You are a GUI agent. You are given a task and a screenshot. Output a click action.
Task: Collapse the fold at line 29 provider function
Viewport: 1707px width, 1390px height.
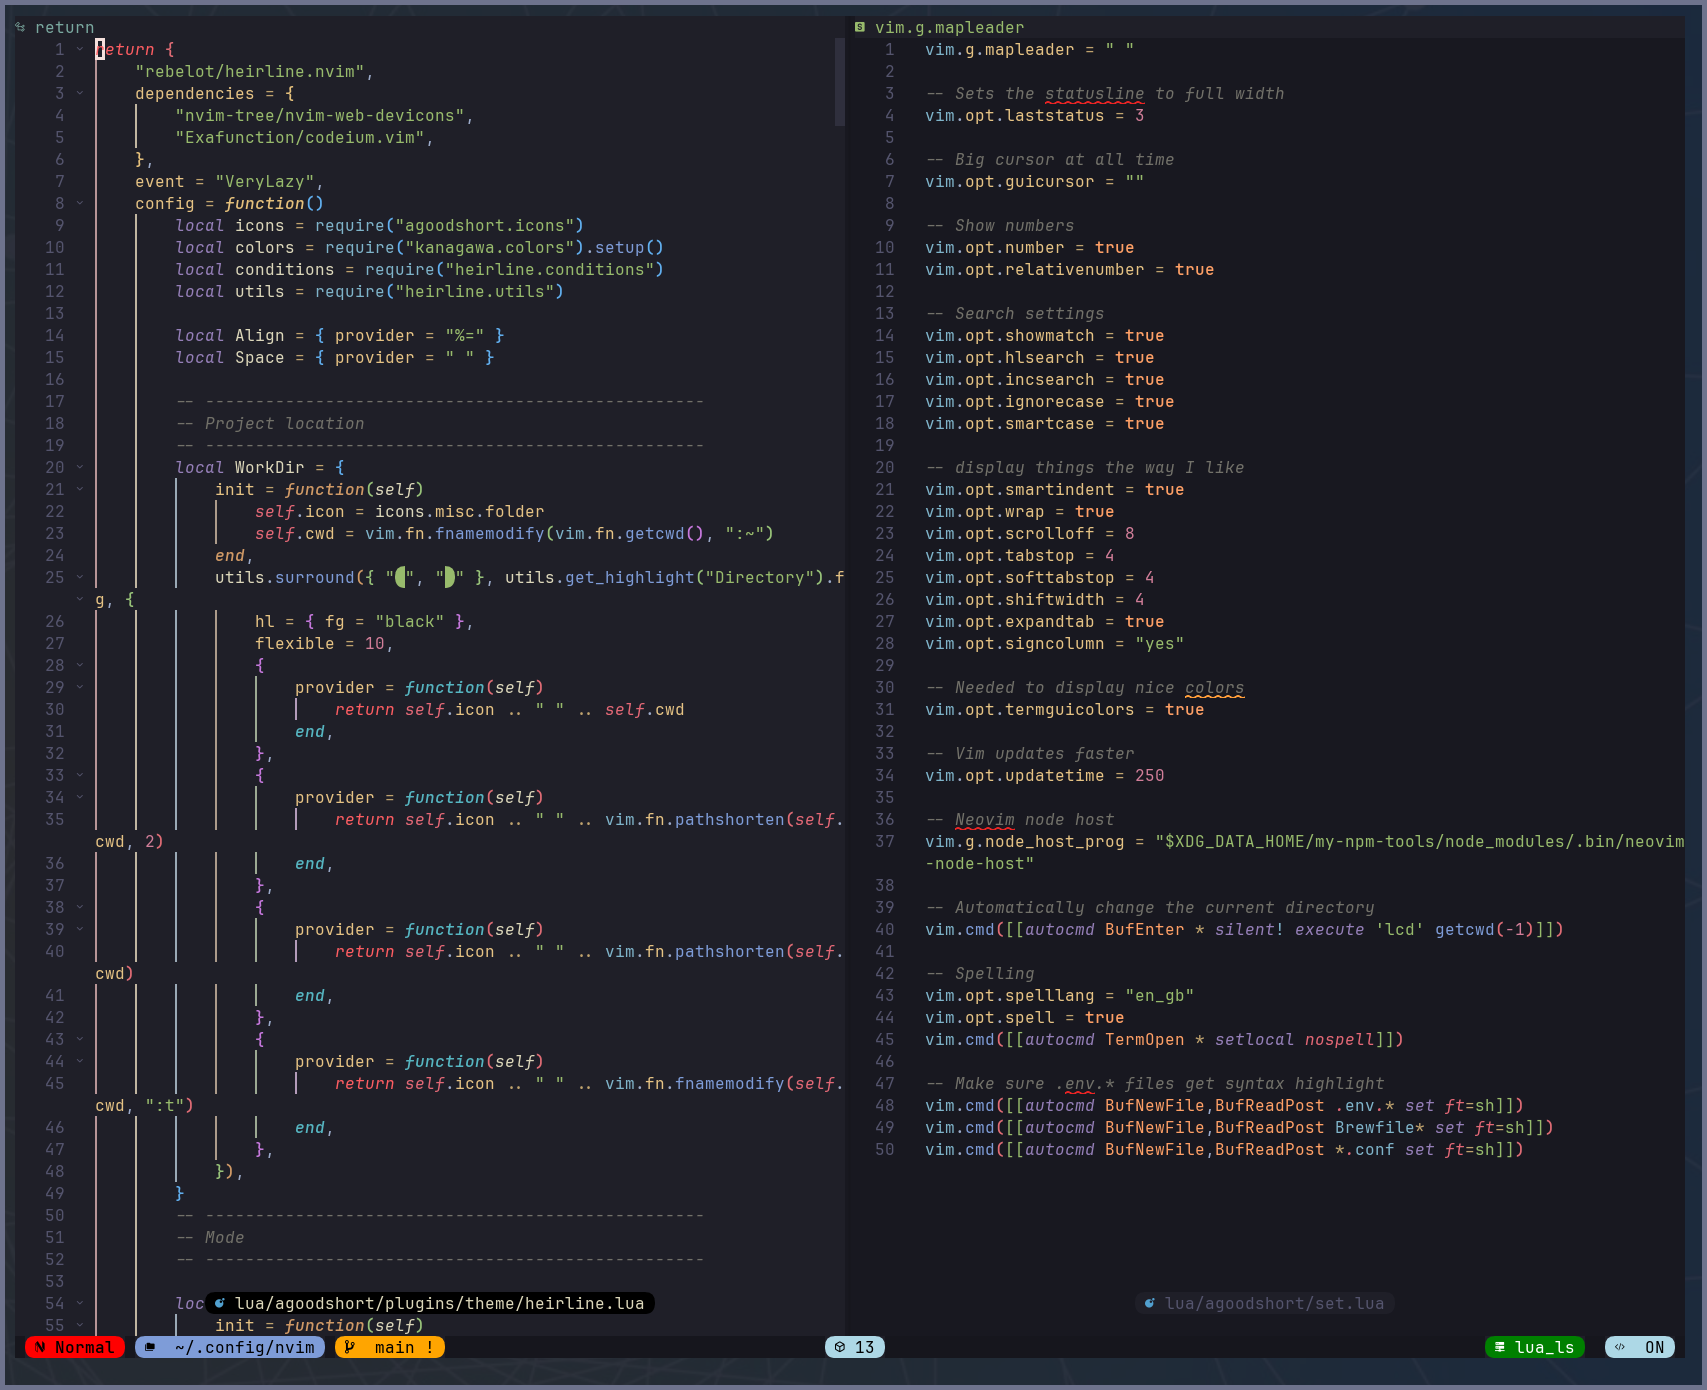[x=80, y=687]
